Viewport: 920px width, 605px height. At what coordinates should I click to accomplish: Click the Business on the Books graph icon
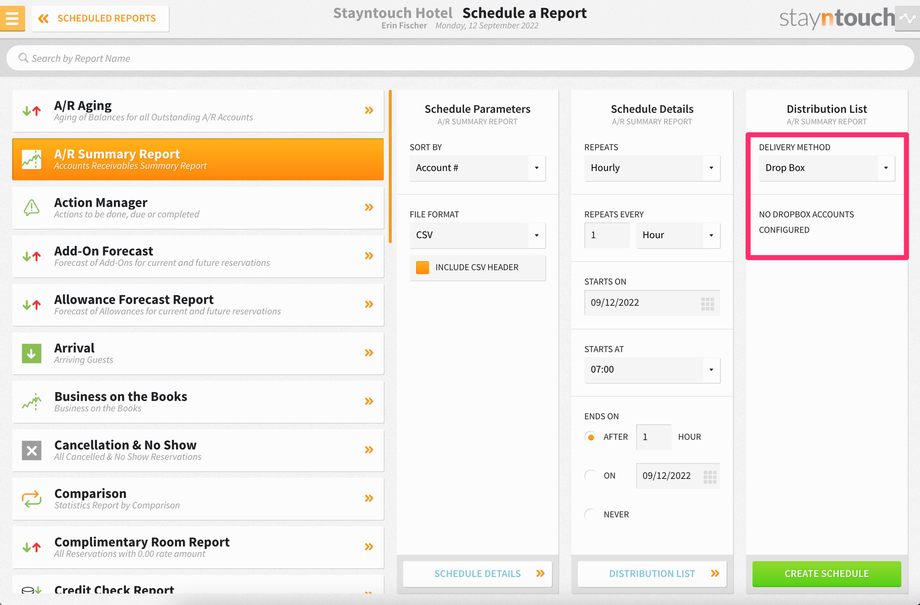tap(32, 401)
